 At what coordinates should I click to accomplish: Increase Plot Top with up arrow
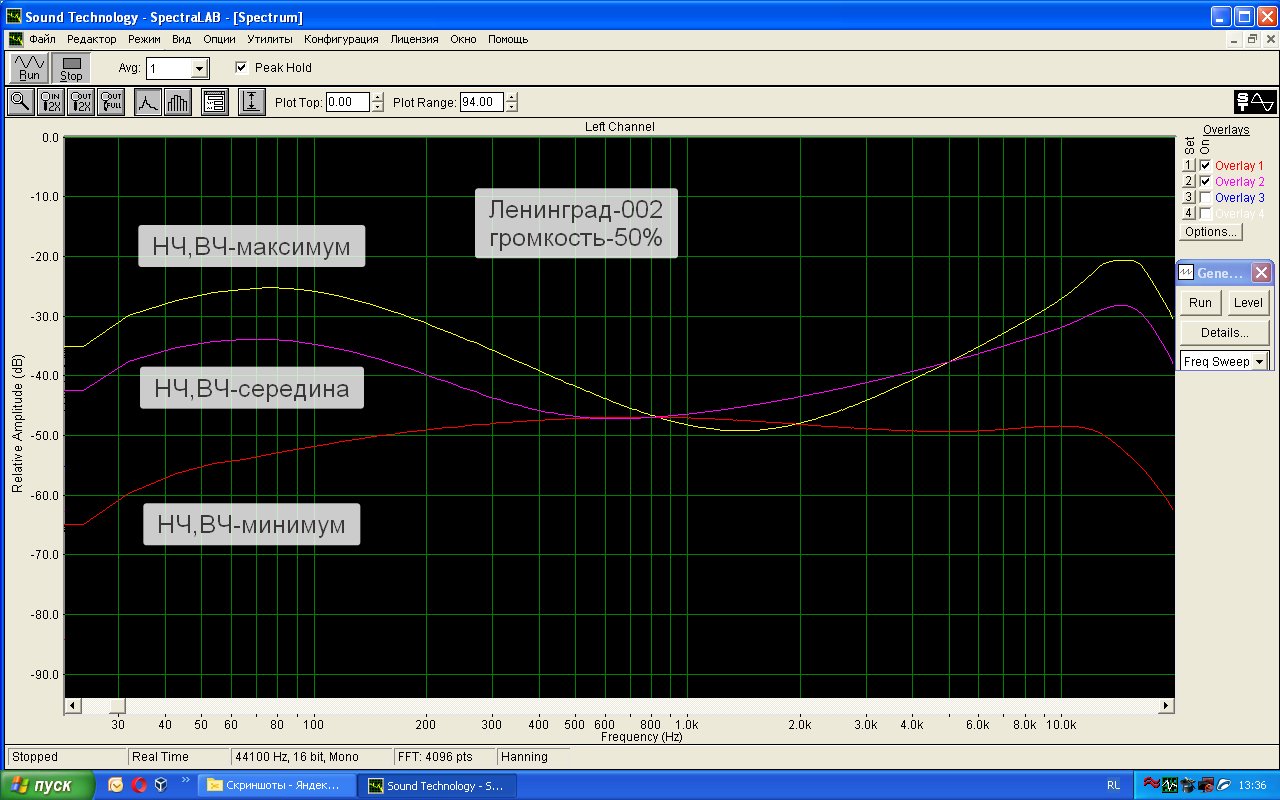377,97
